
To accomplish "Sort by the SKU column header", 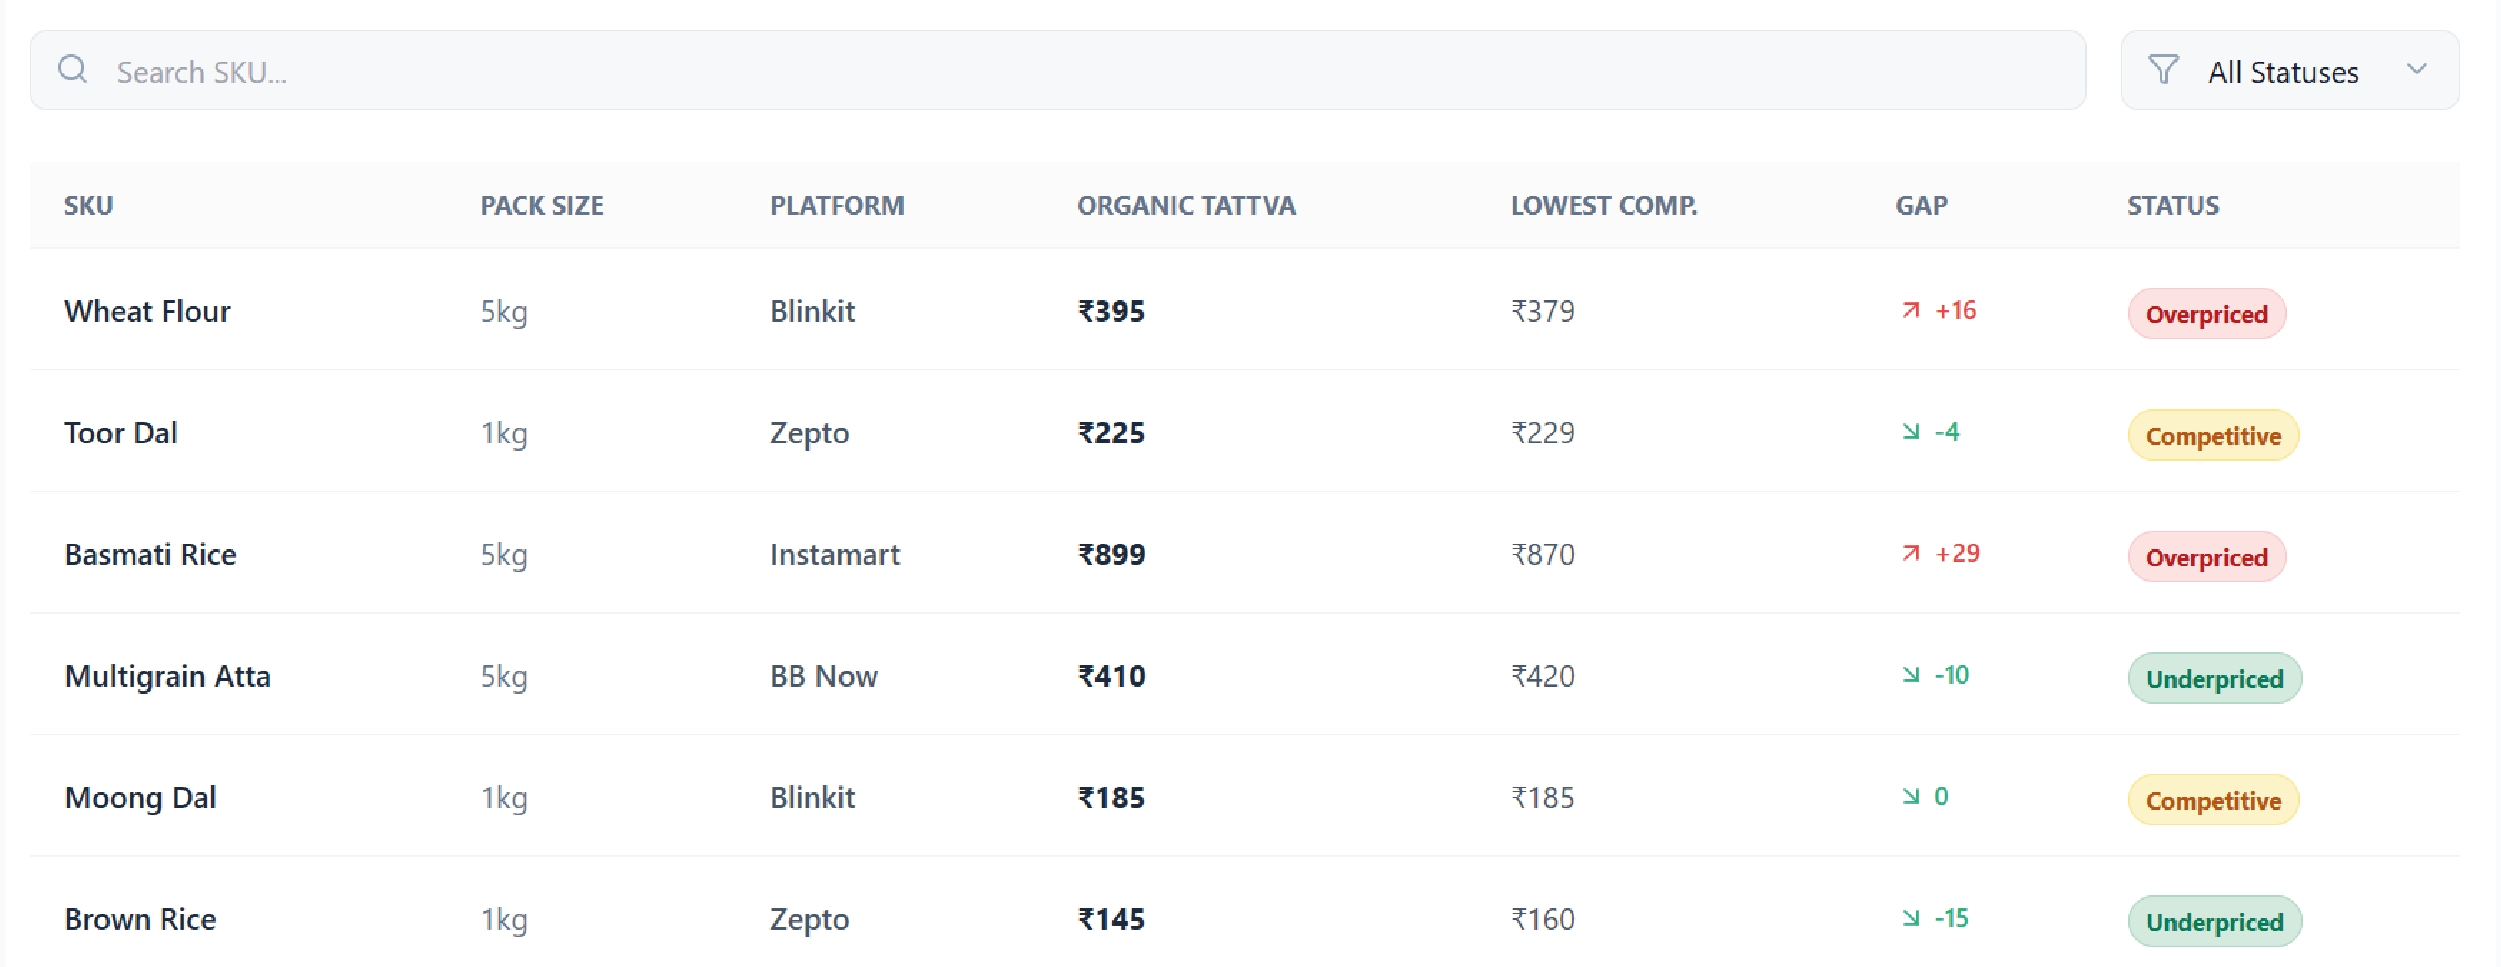I will pyautogui.click(x=88, y=205).
